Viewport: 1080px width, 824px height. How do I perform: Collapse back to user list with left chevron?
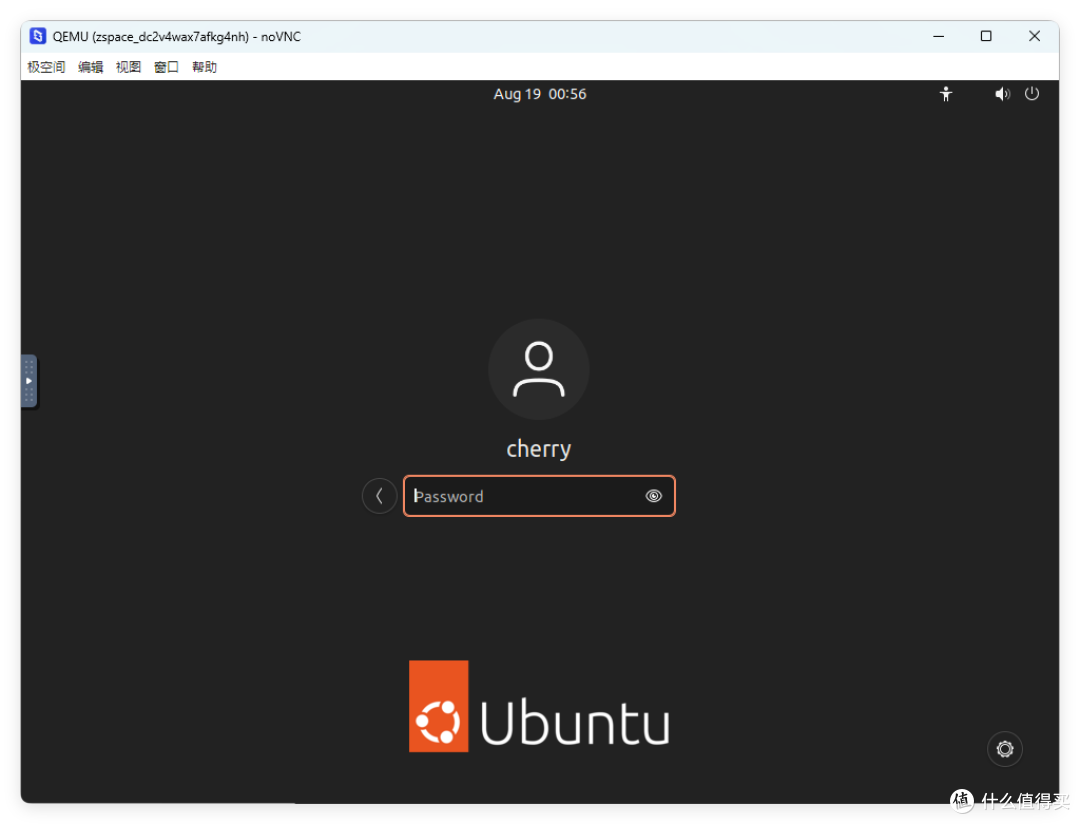379,495
